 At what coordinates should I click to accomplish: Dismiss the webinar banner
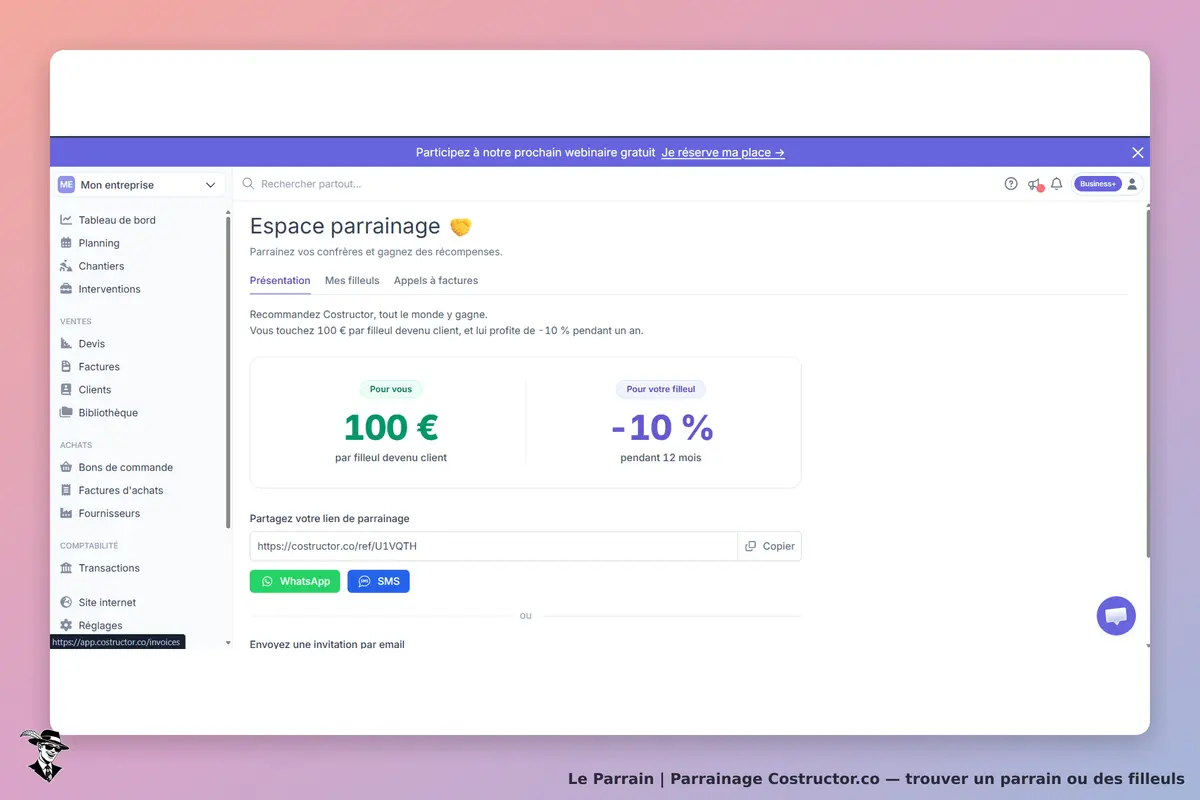click(1137, 153)
